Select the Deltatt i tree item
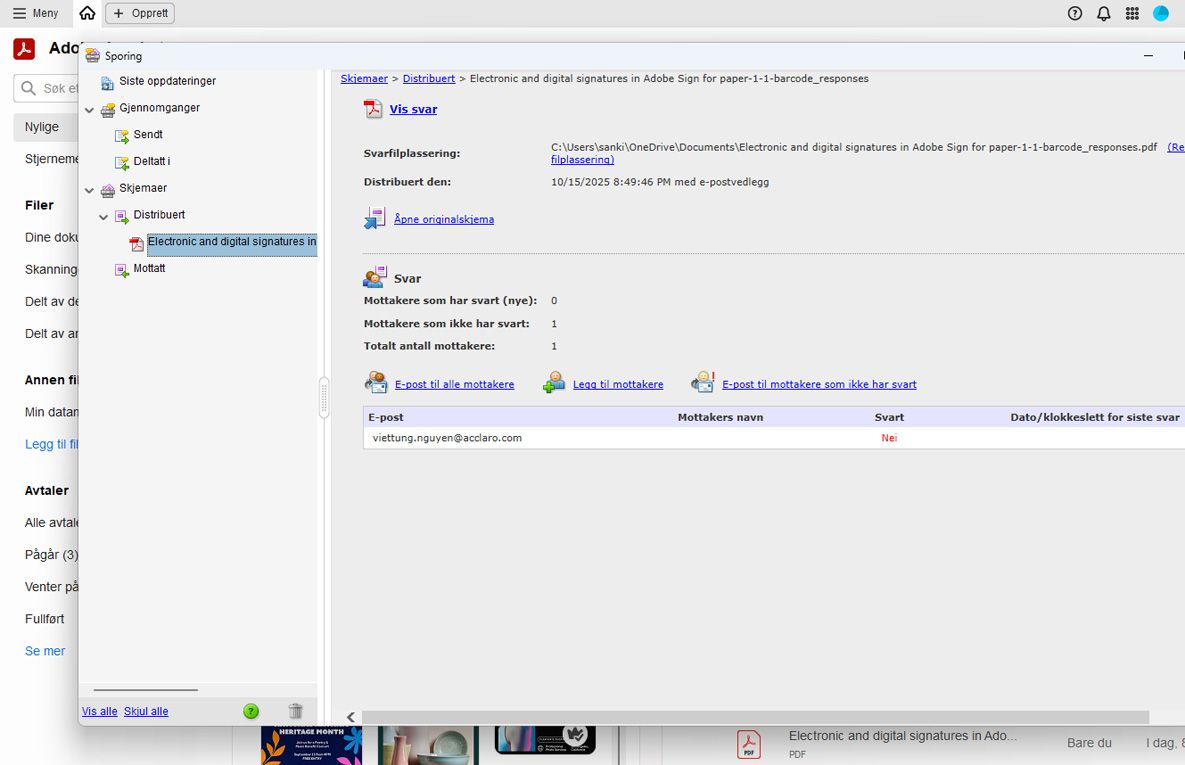This screenshot has height=765, width=1185. click(152, 161)
